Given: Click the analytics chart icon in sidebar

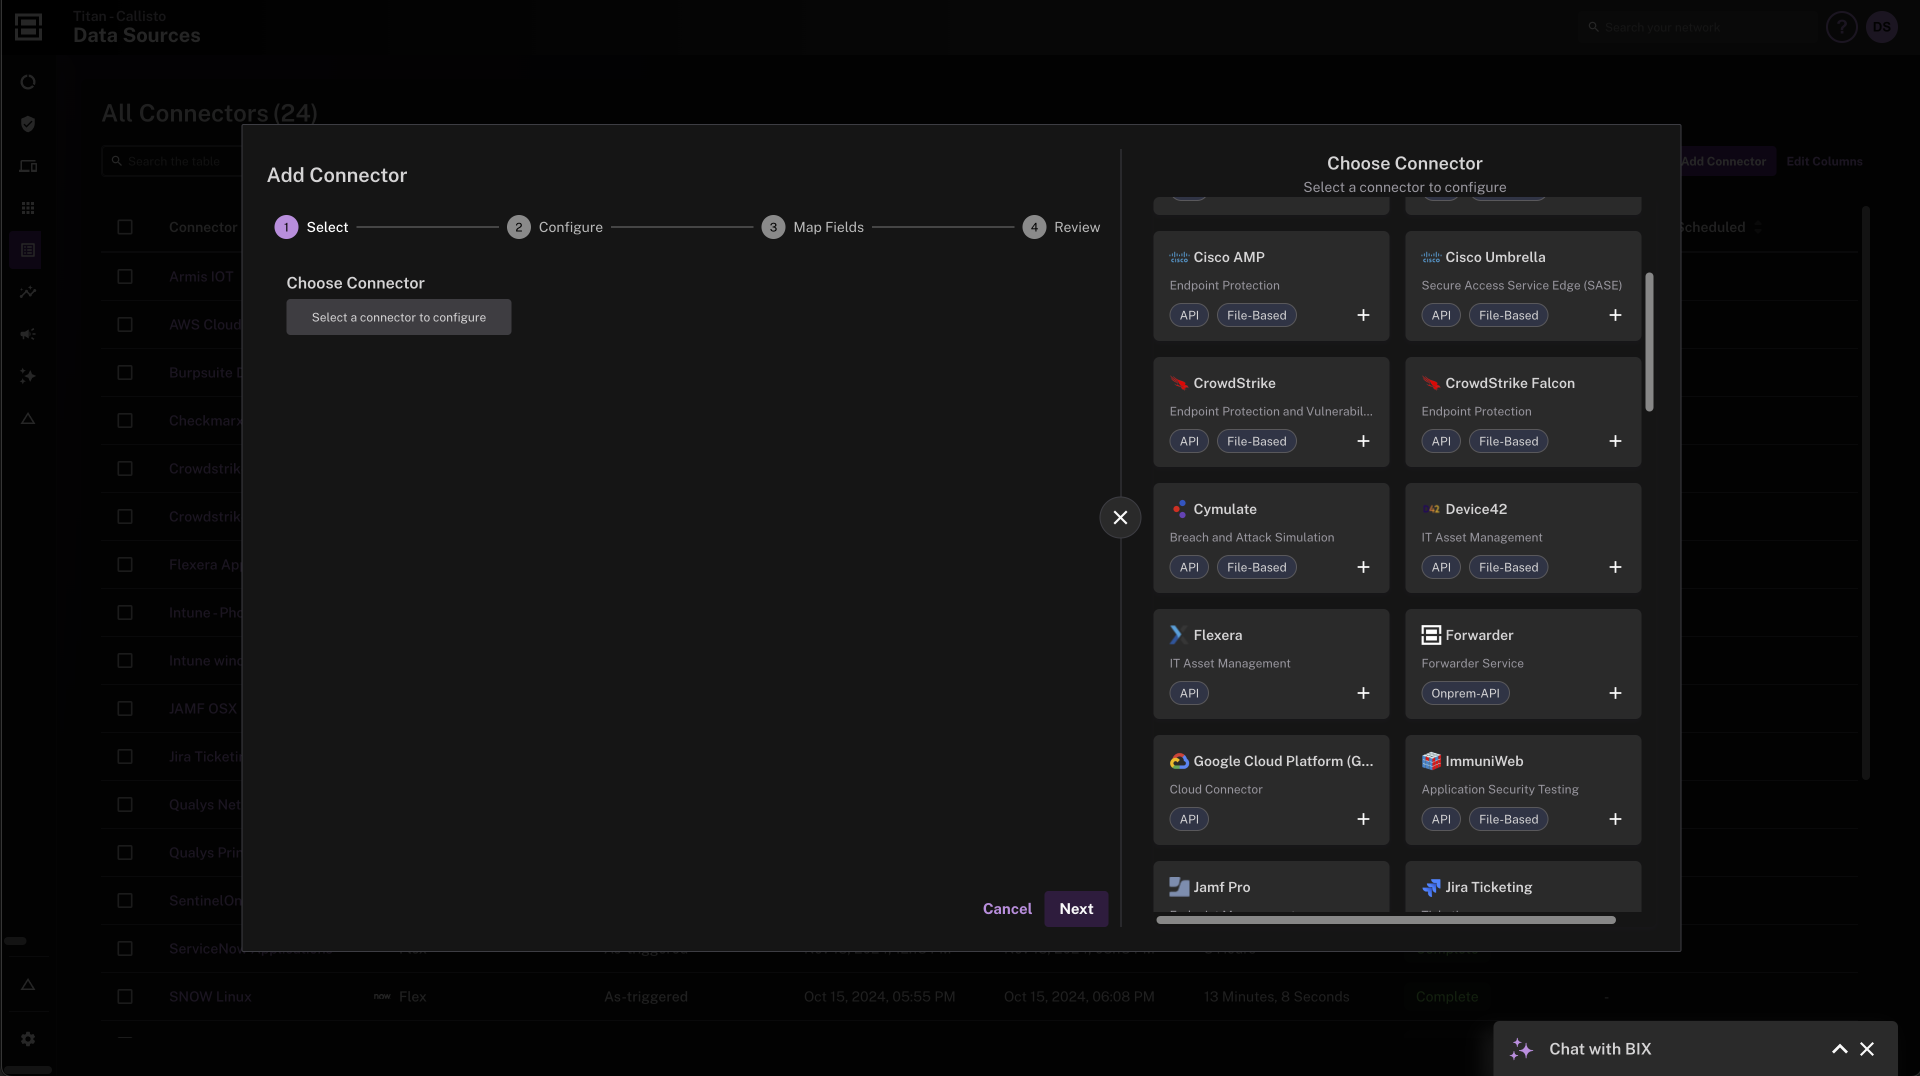Looking at the screenshot, I should click(28, 292).
